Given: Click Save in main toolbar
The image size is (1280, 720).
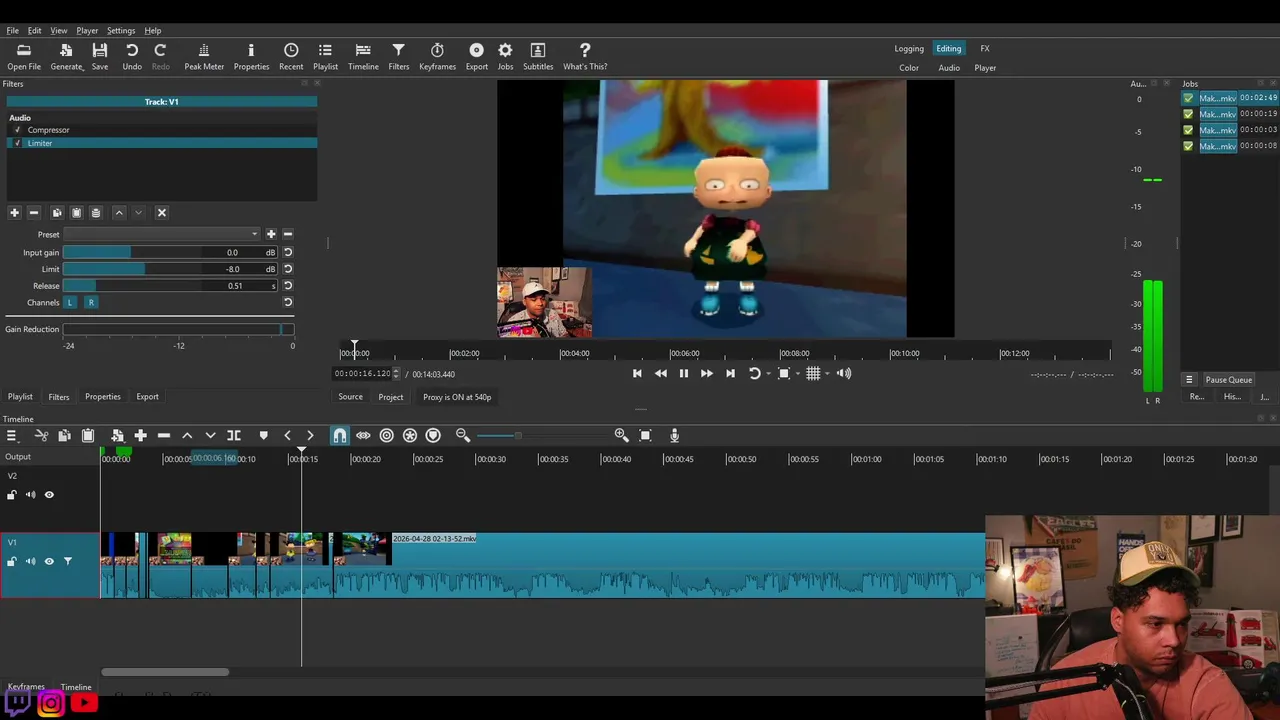Looking at the screenshot, I should tap(100, 57).
